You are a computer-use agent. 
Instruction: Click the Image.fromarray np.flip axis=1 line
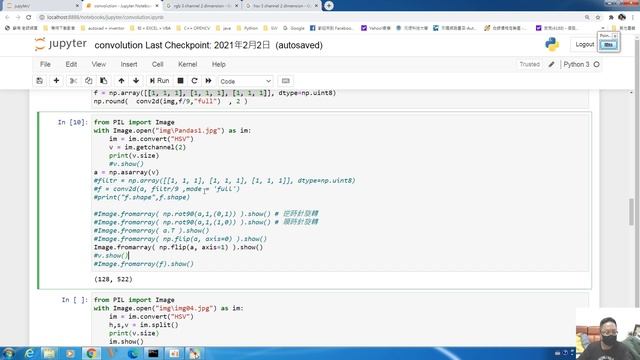click(x=178, y=247)
